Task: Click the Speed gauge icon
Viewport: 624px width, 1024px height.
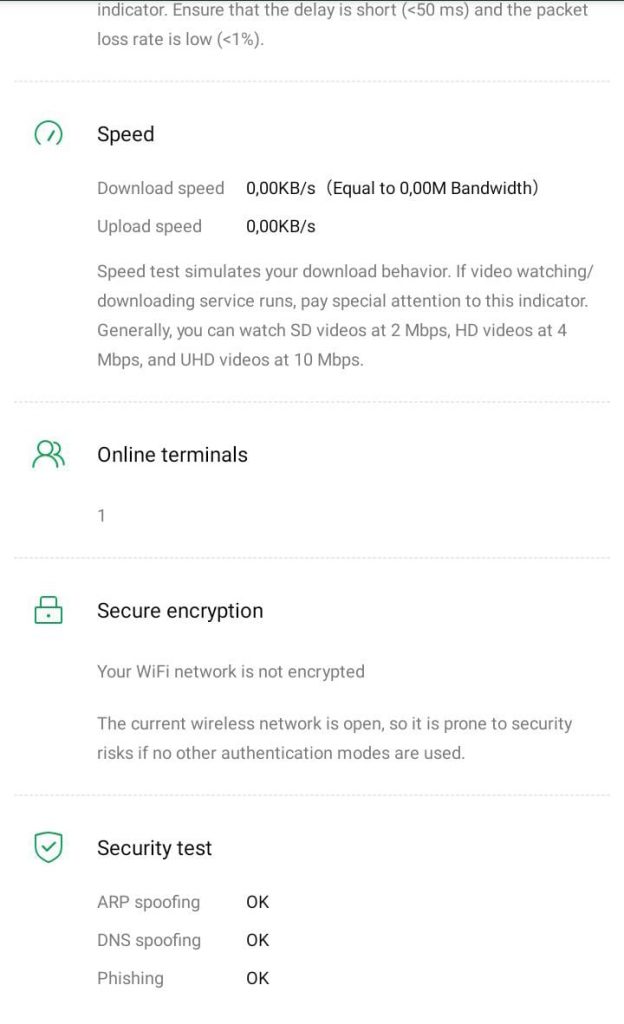Action: (x=48, y=134)
